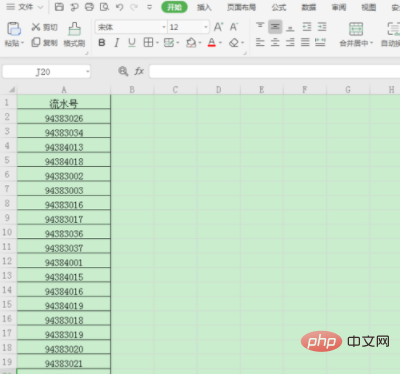The image size is (400, 374).
Task: Click the Redo arrow
Action: (x=134, y=7)
